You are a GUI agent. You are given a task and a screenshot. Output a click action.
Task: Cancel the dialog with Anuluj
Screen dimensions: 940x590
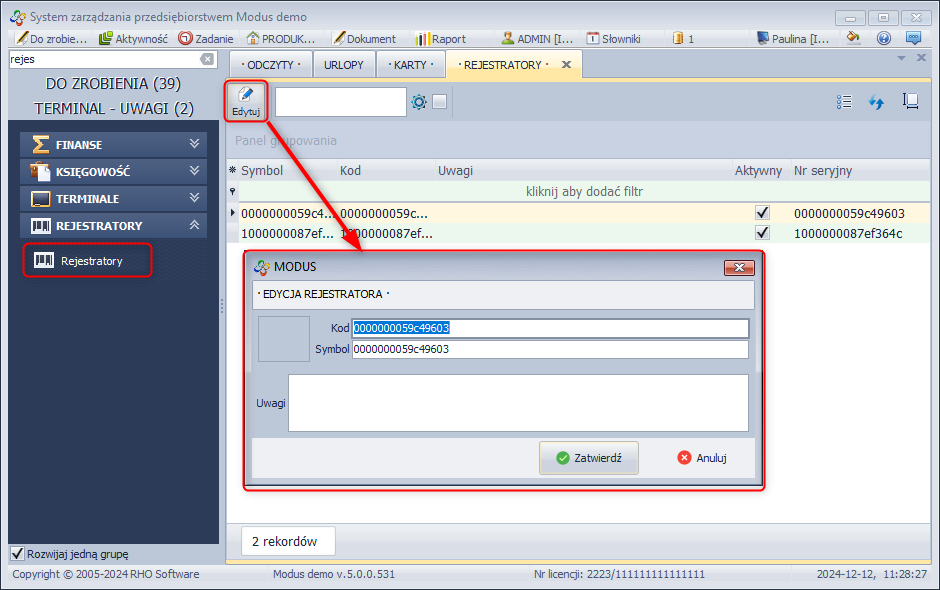click(701, 458)
